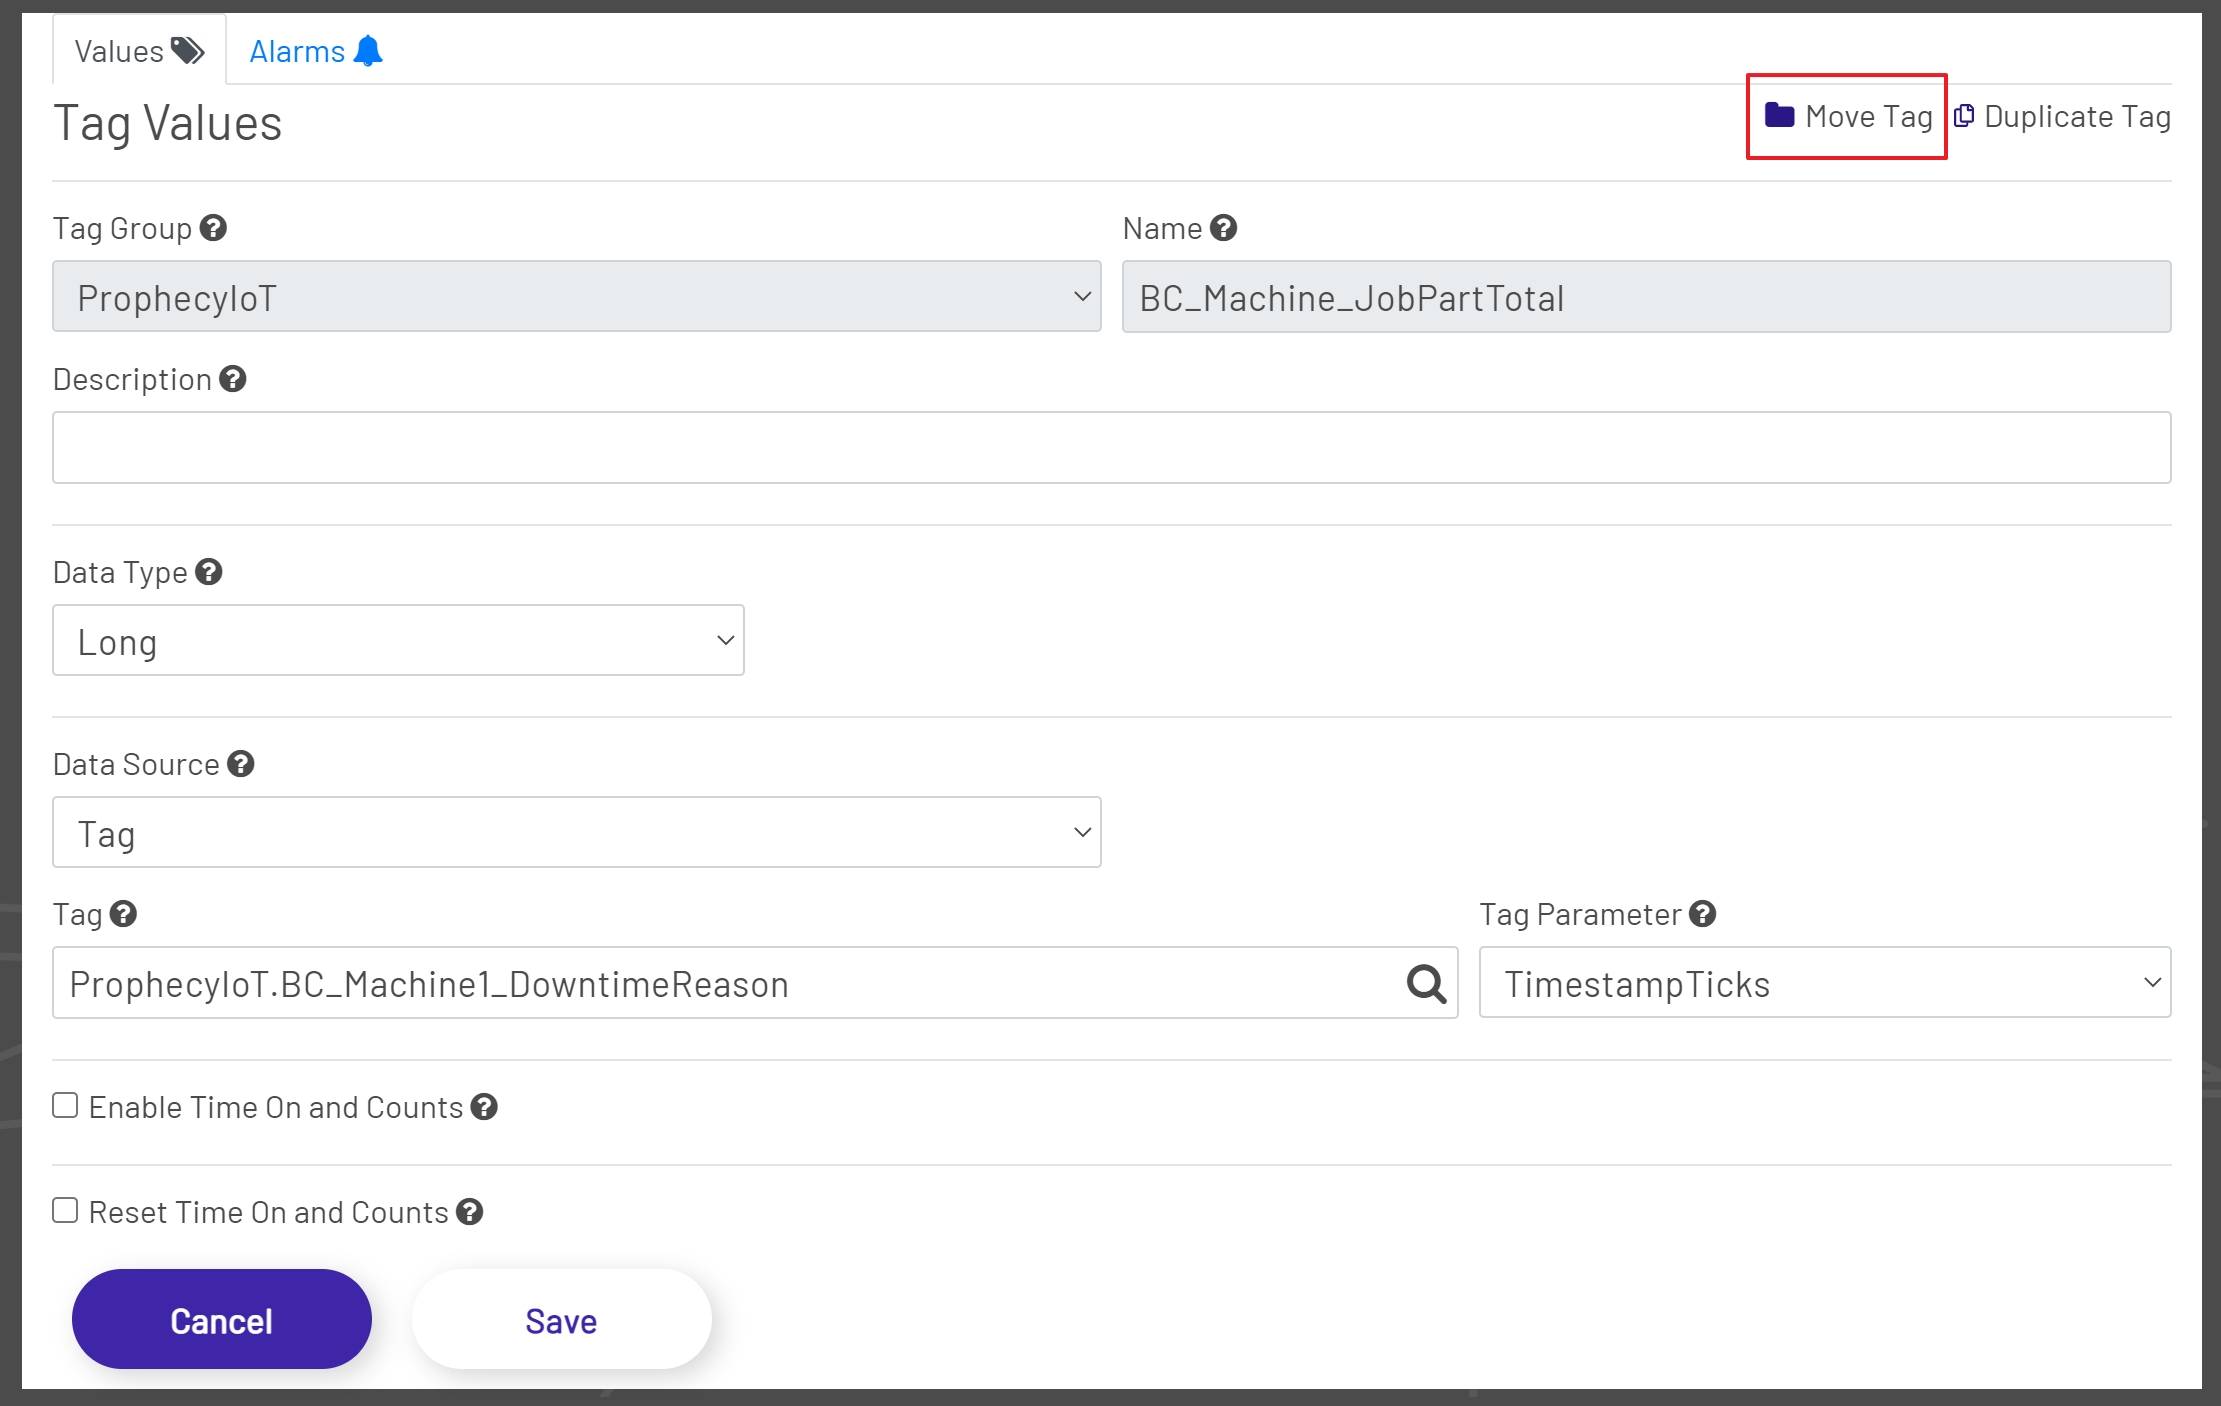The width and height of the screenshot is (2221, 1406).
Task: Click the bell icon beside Alarms
Action: point(367,49)
